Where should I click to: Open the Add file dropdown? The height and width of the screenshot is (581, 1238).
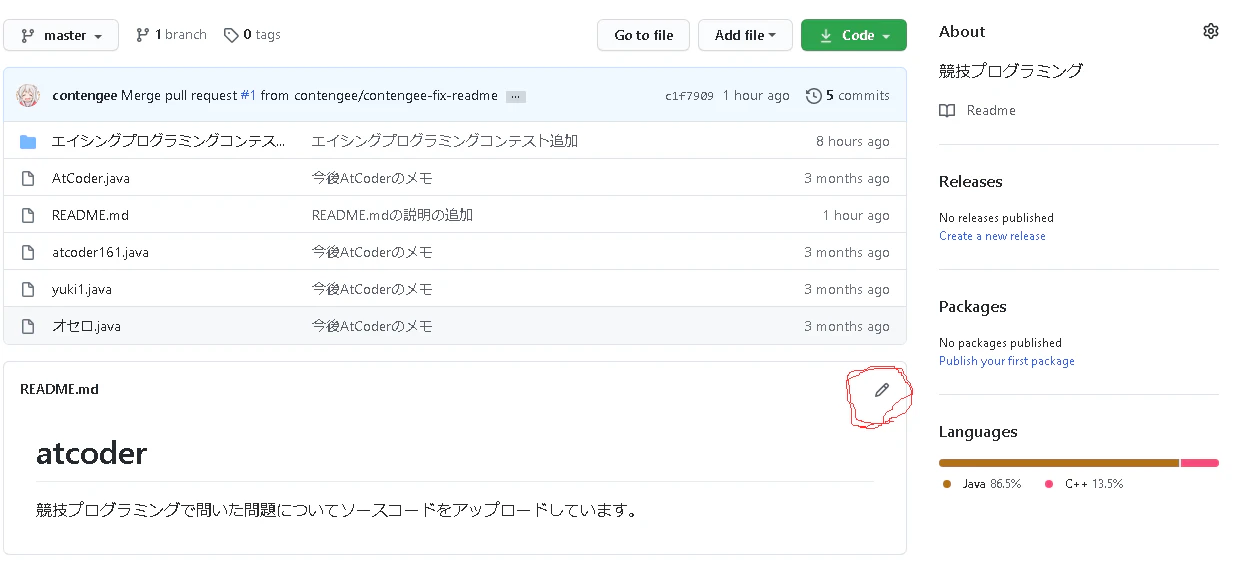(x=745, y=35)
